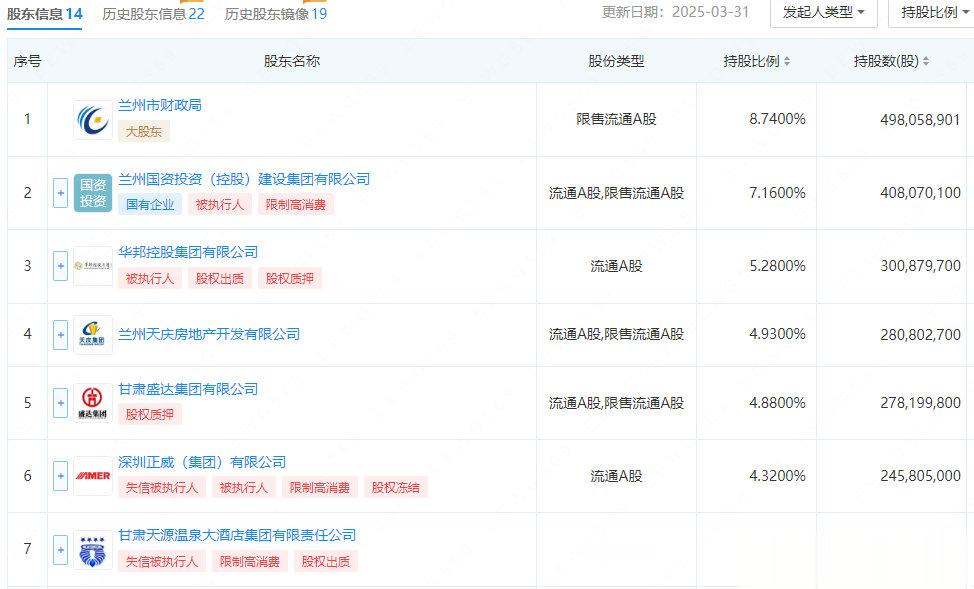Click 限制高消费 tag under 深圳正威
This screenshot has width=974, height=589.
point(320,488)
